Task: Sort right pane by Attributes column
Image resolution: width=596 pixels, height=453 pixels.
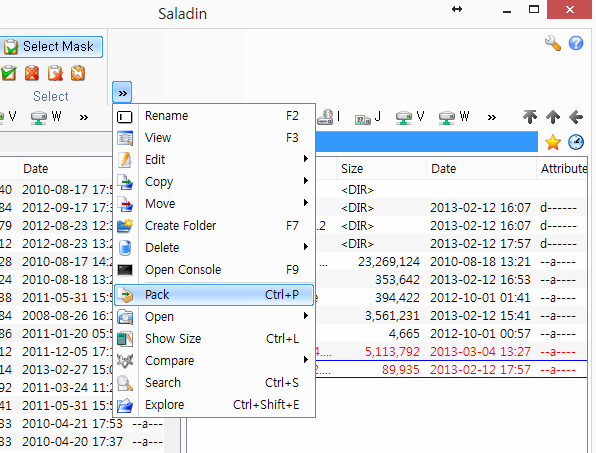Action: (x=562, y=168)
